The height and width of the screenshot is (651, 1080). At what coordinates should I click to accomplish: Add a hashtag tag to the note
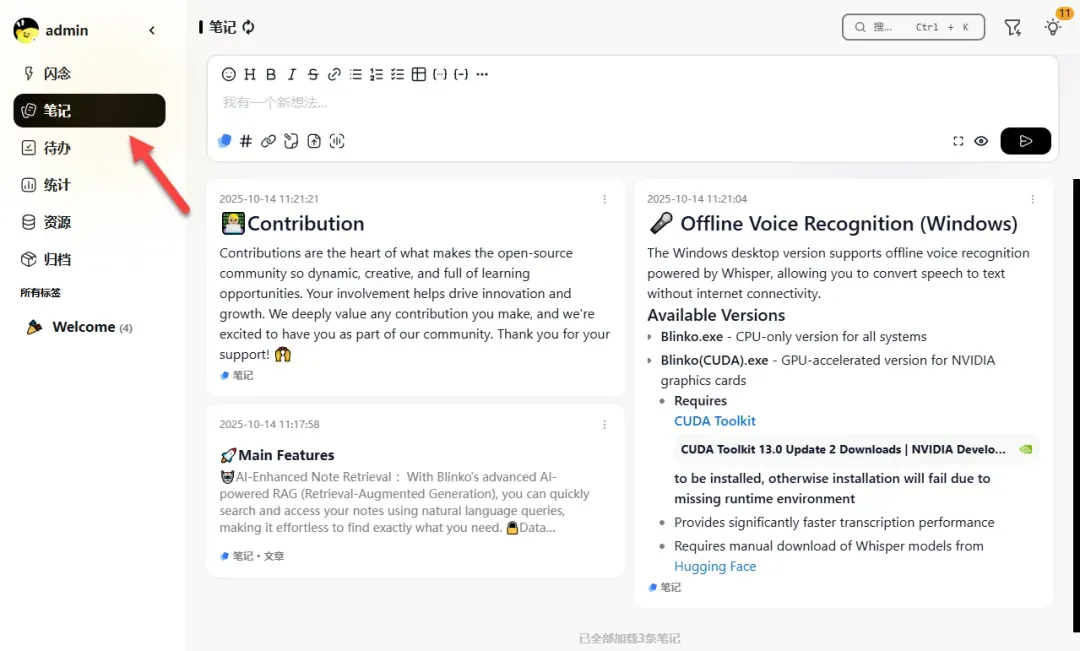coord(246,141)
